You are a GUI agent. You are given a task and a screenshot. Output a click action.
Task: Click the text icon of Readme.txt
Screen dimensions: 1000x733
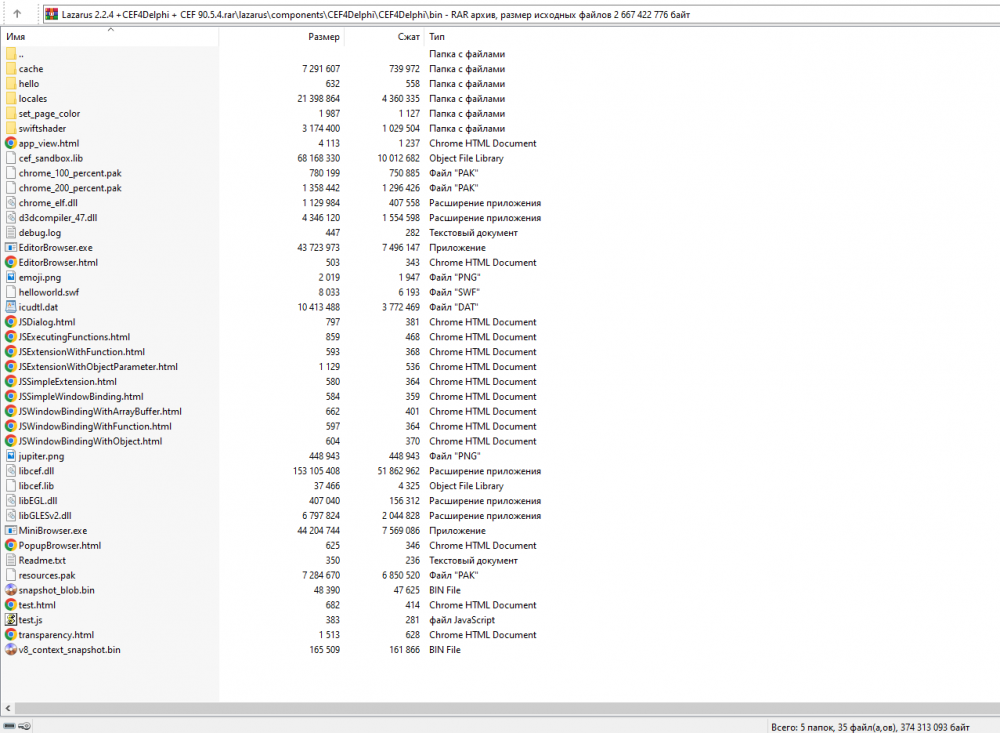(11, 560)
